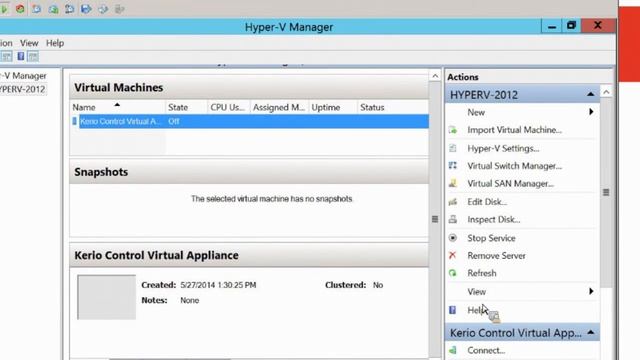The height and width of the screenshot is (360, 640).
Task: Click the blue floppy disk toolbar icon
Action: [86, 9]
